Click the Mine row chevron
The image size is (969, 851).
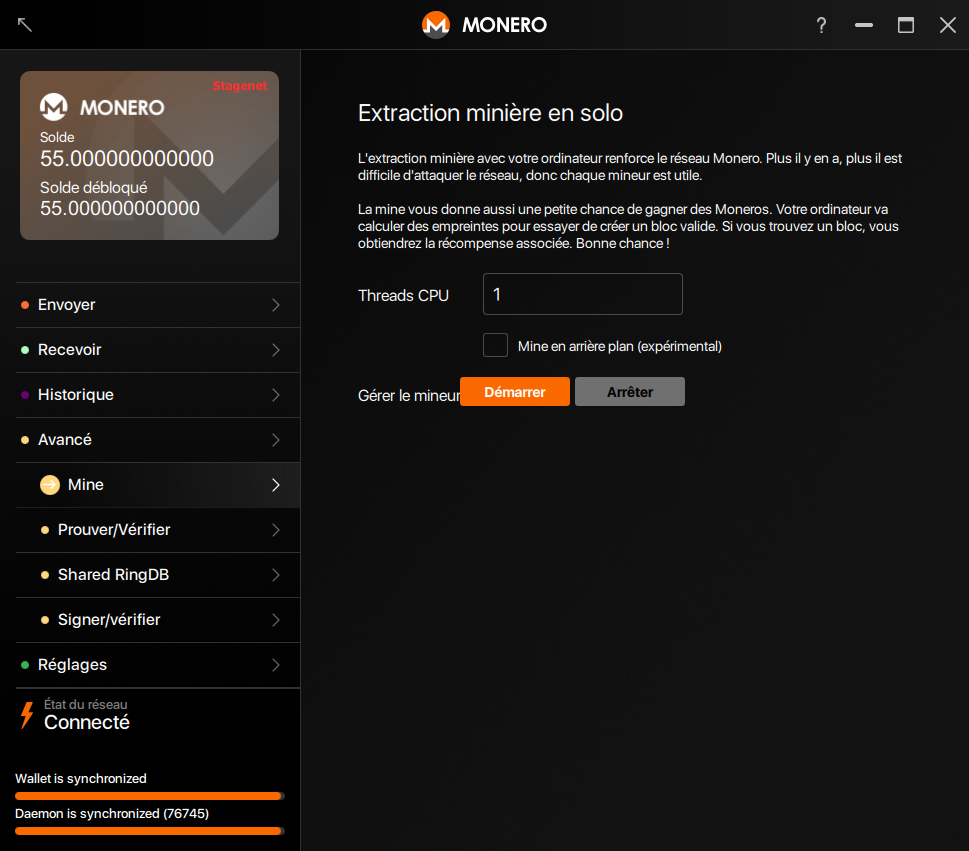click(x=276, y=485)
